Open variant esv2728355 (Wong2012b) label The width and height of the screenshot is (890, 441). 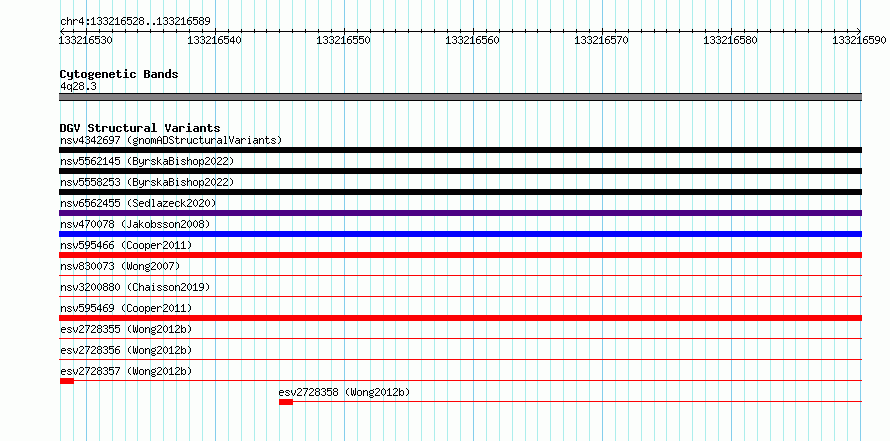click(x=126, y=329)
